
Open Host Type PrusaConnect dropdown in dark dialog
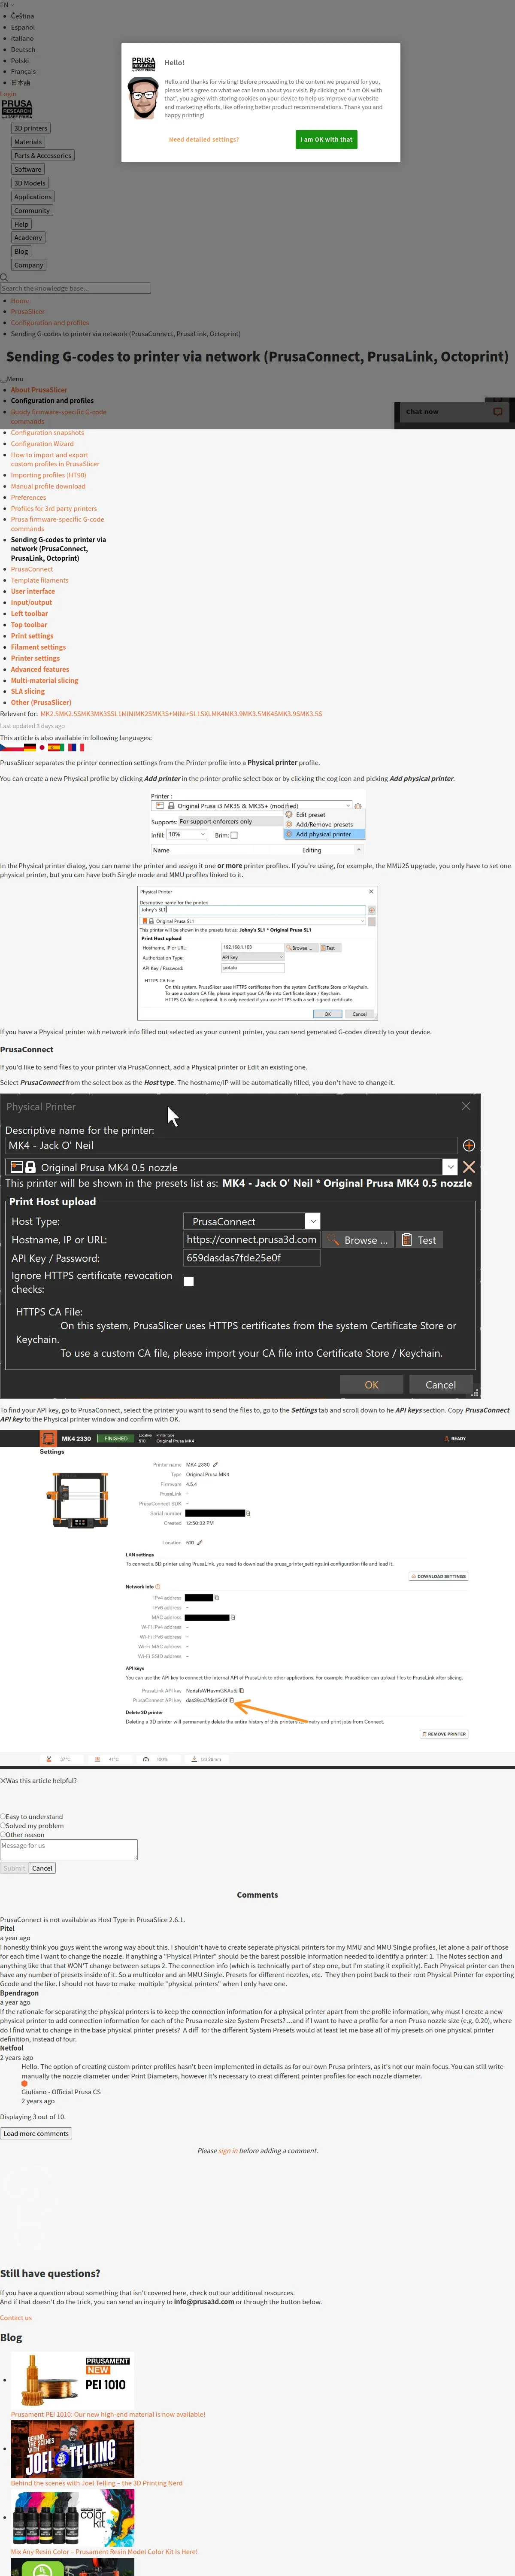(x=251, y=1221)
